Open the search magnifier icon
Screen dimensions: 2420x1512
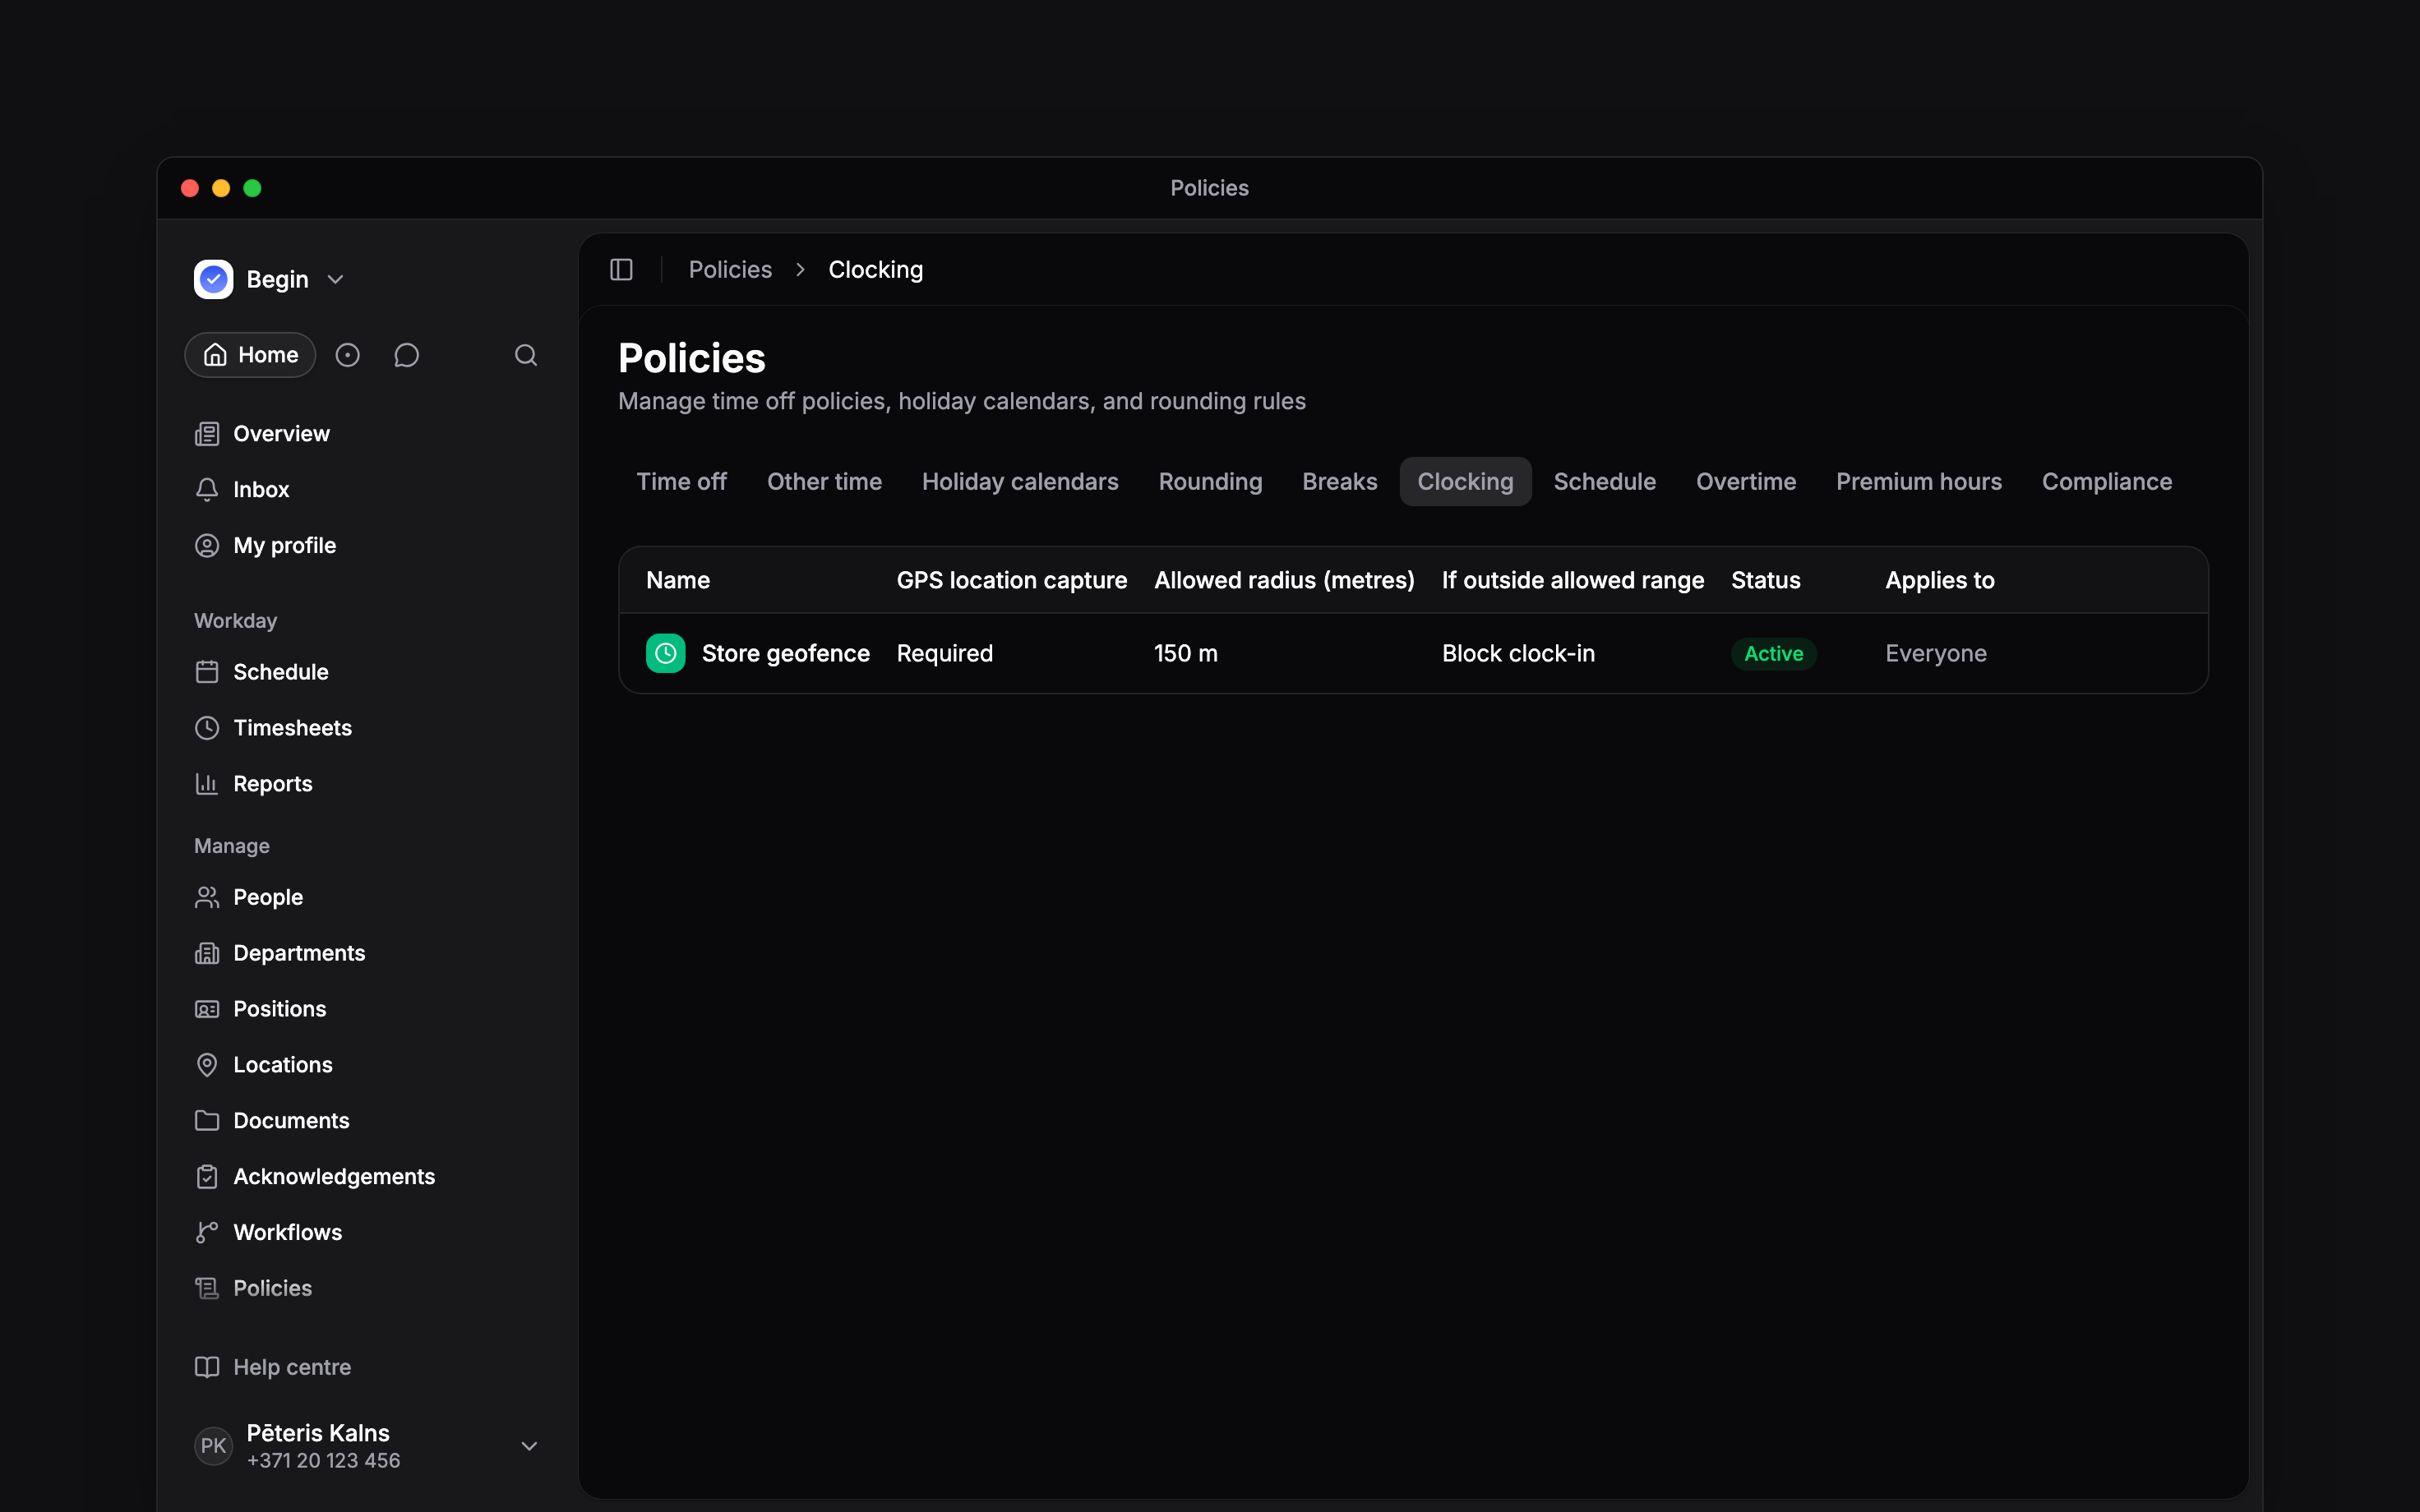526,355
